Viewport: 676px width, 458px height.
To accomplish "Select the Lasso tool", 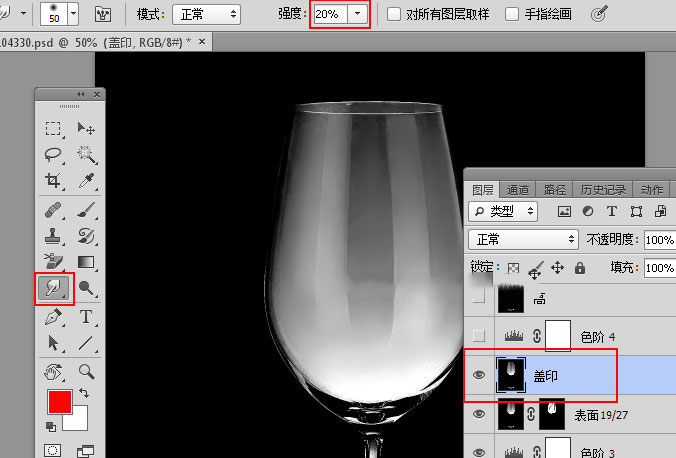I will pyautogui.click(x=53, y=155).
